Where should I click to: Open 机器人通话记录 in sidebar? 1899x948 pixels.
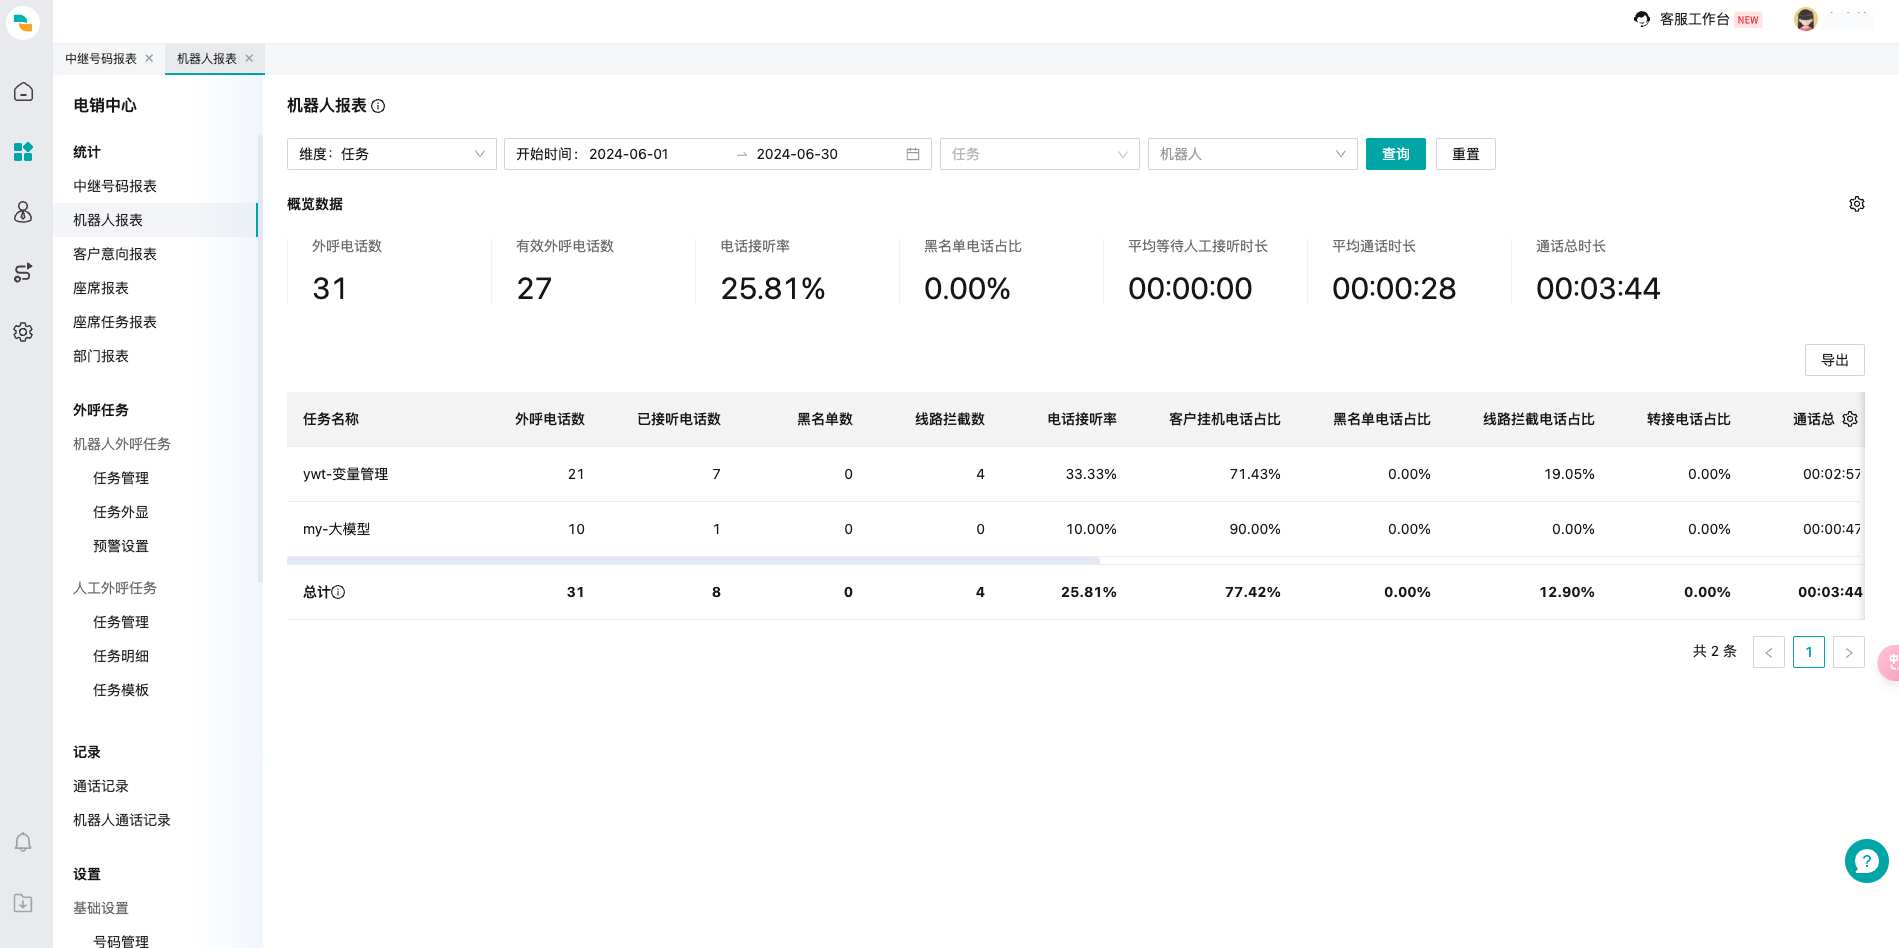tap(122, 820)
